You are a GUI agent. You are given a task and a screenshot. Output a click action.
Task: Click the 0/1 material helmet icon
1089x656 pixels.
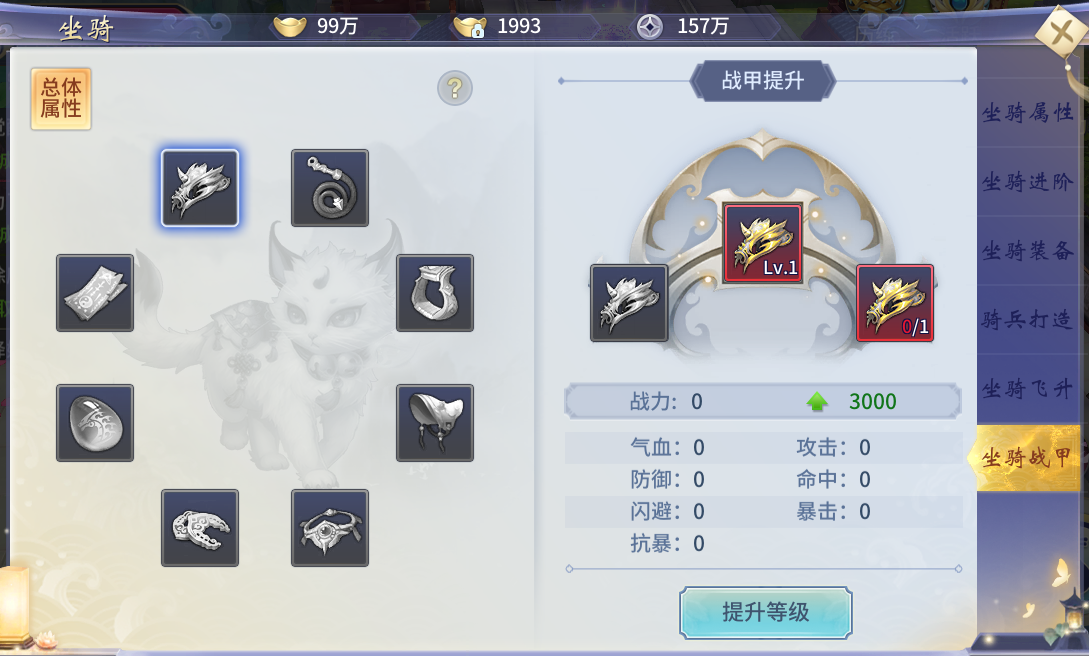pos(895,303)
